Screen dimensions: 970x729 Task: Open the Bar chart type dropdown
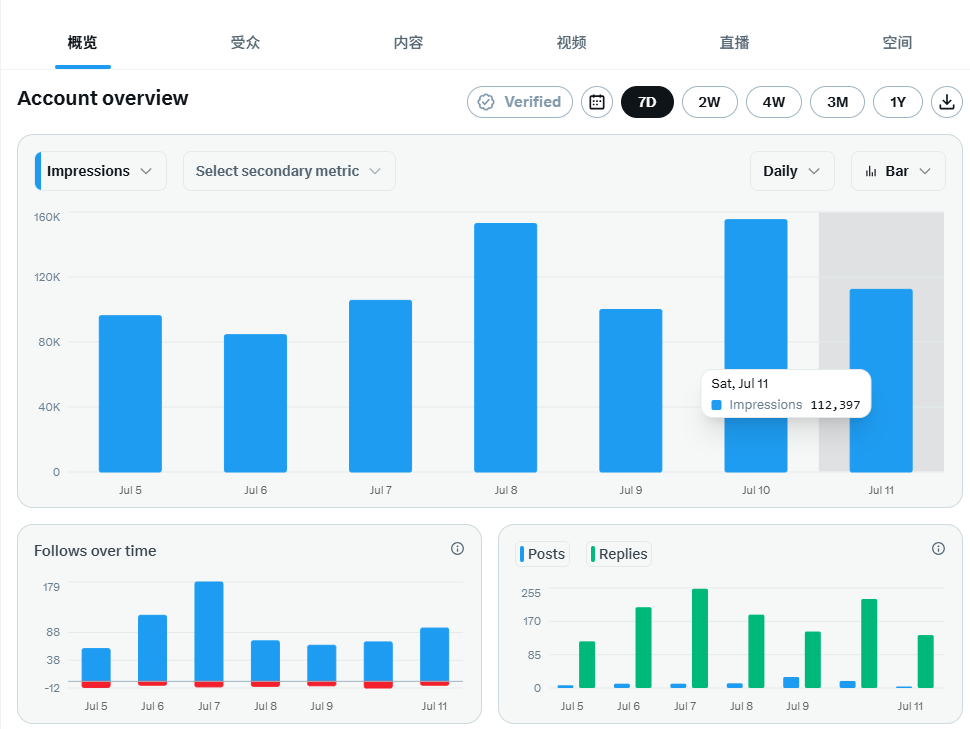[898, 171]
